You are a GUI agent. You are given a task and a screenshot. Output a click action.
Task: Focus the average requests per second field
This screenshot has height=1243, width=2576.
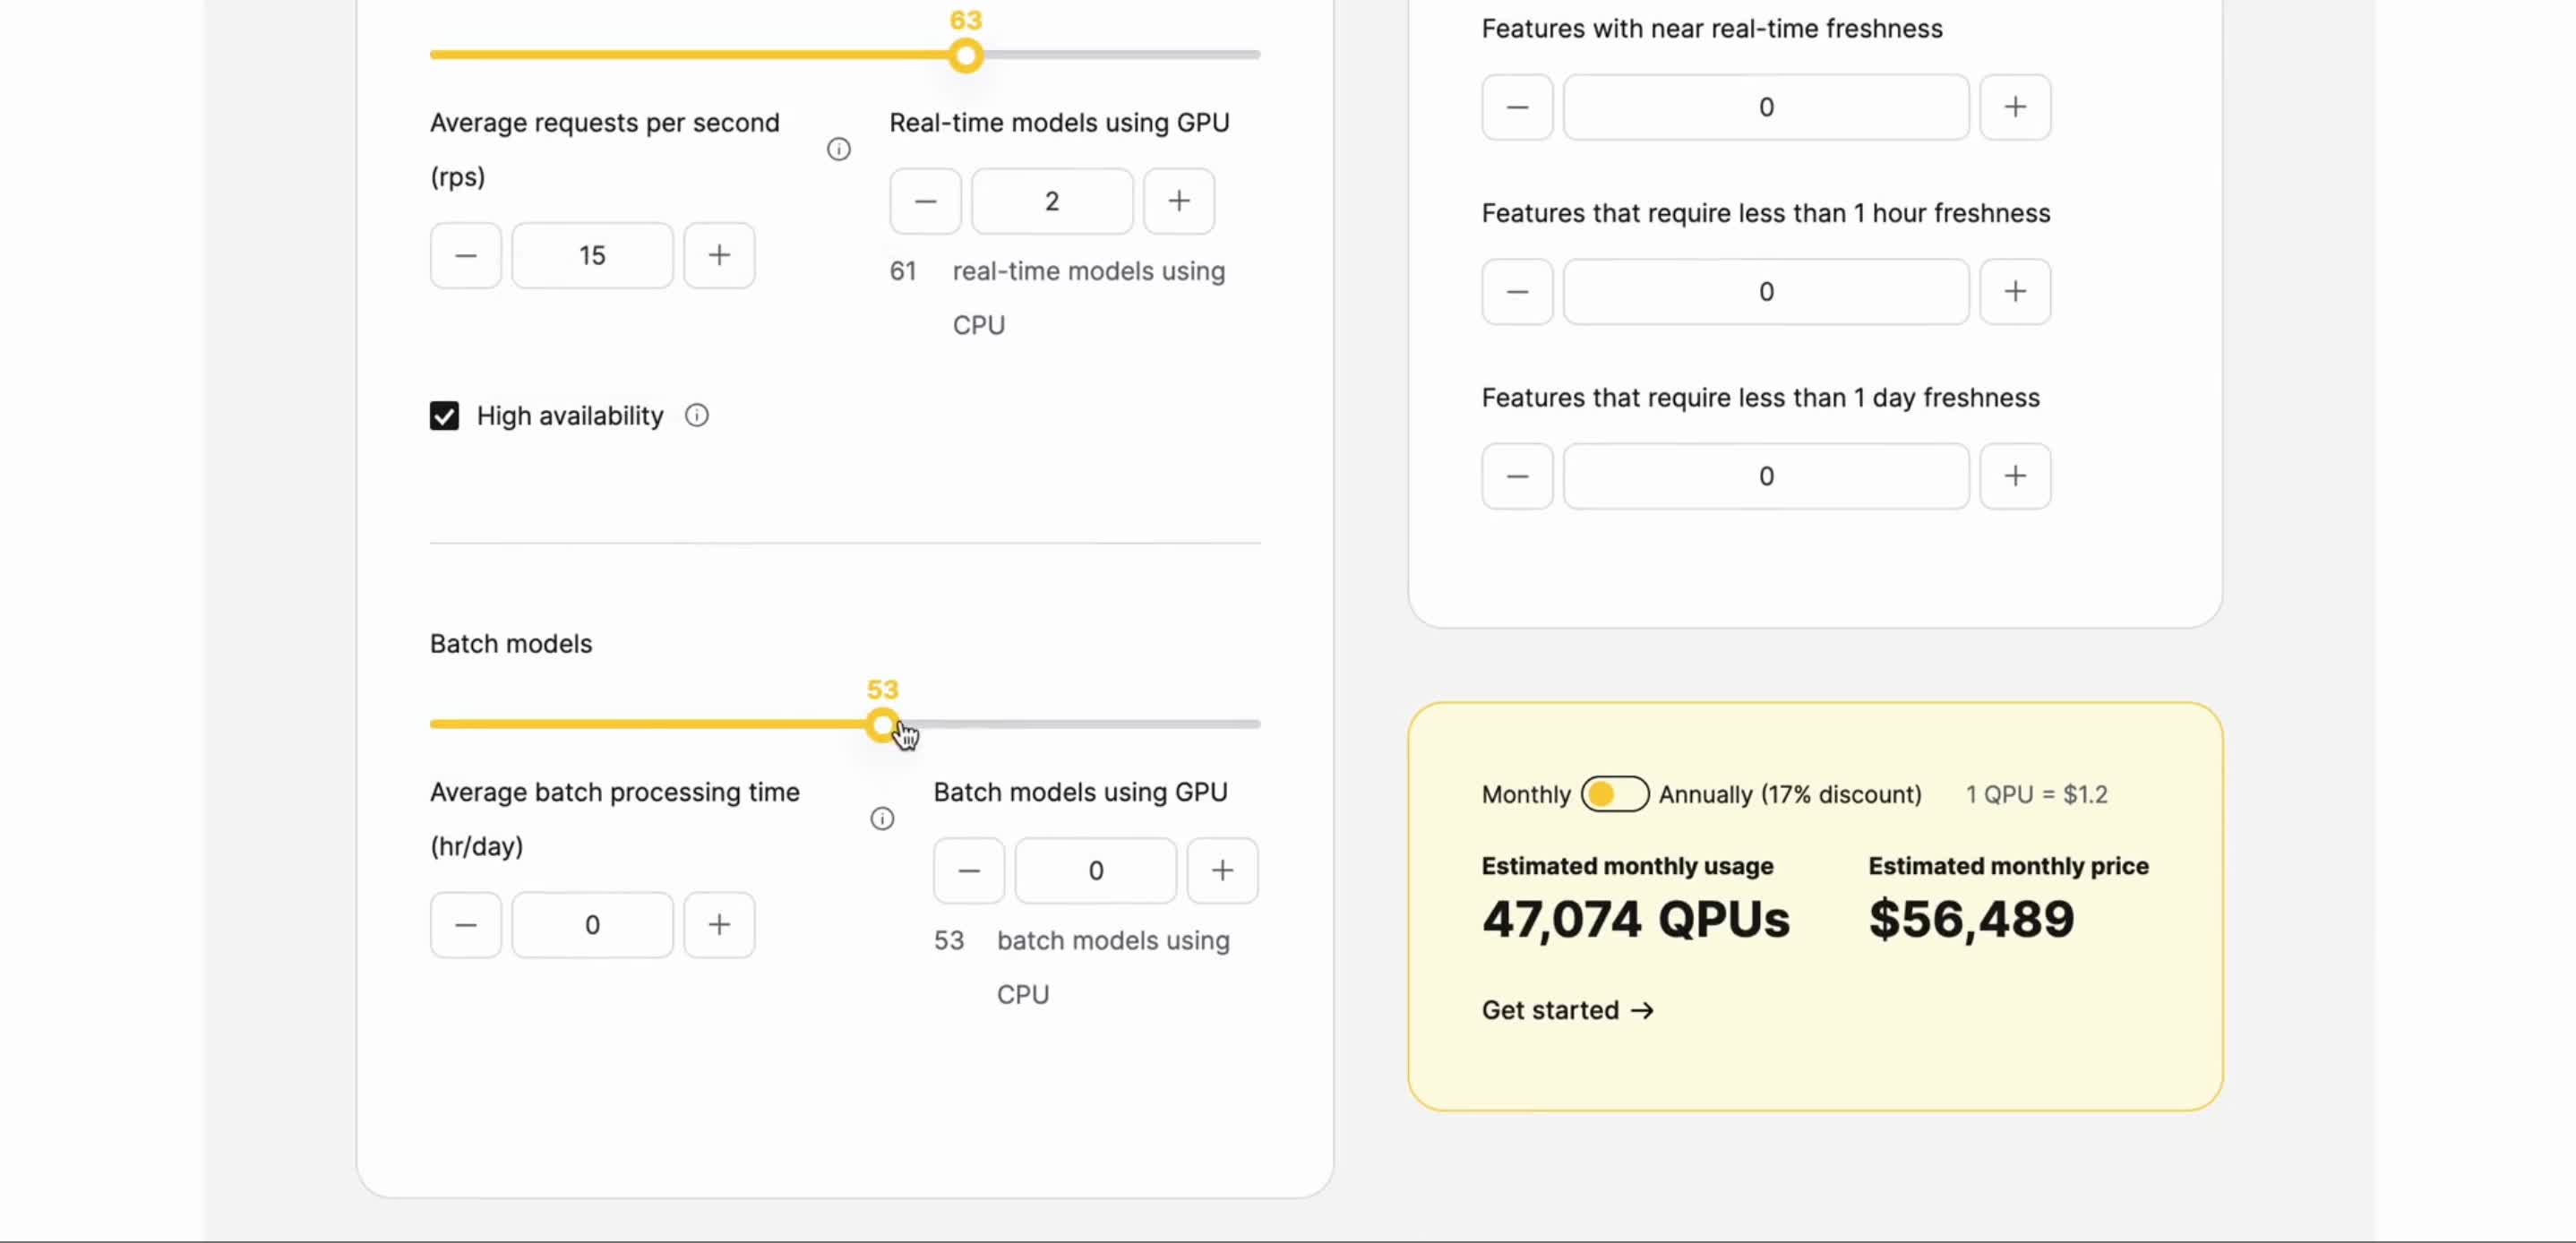(x=592, y=255)
